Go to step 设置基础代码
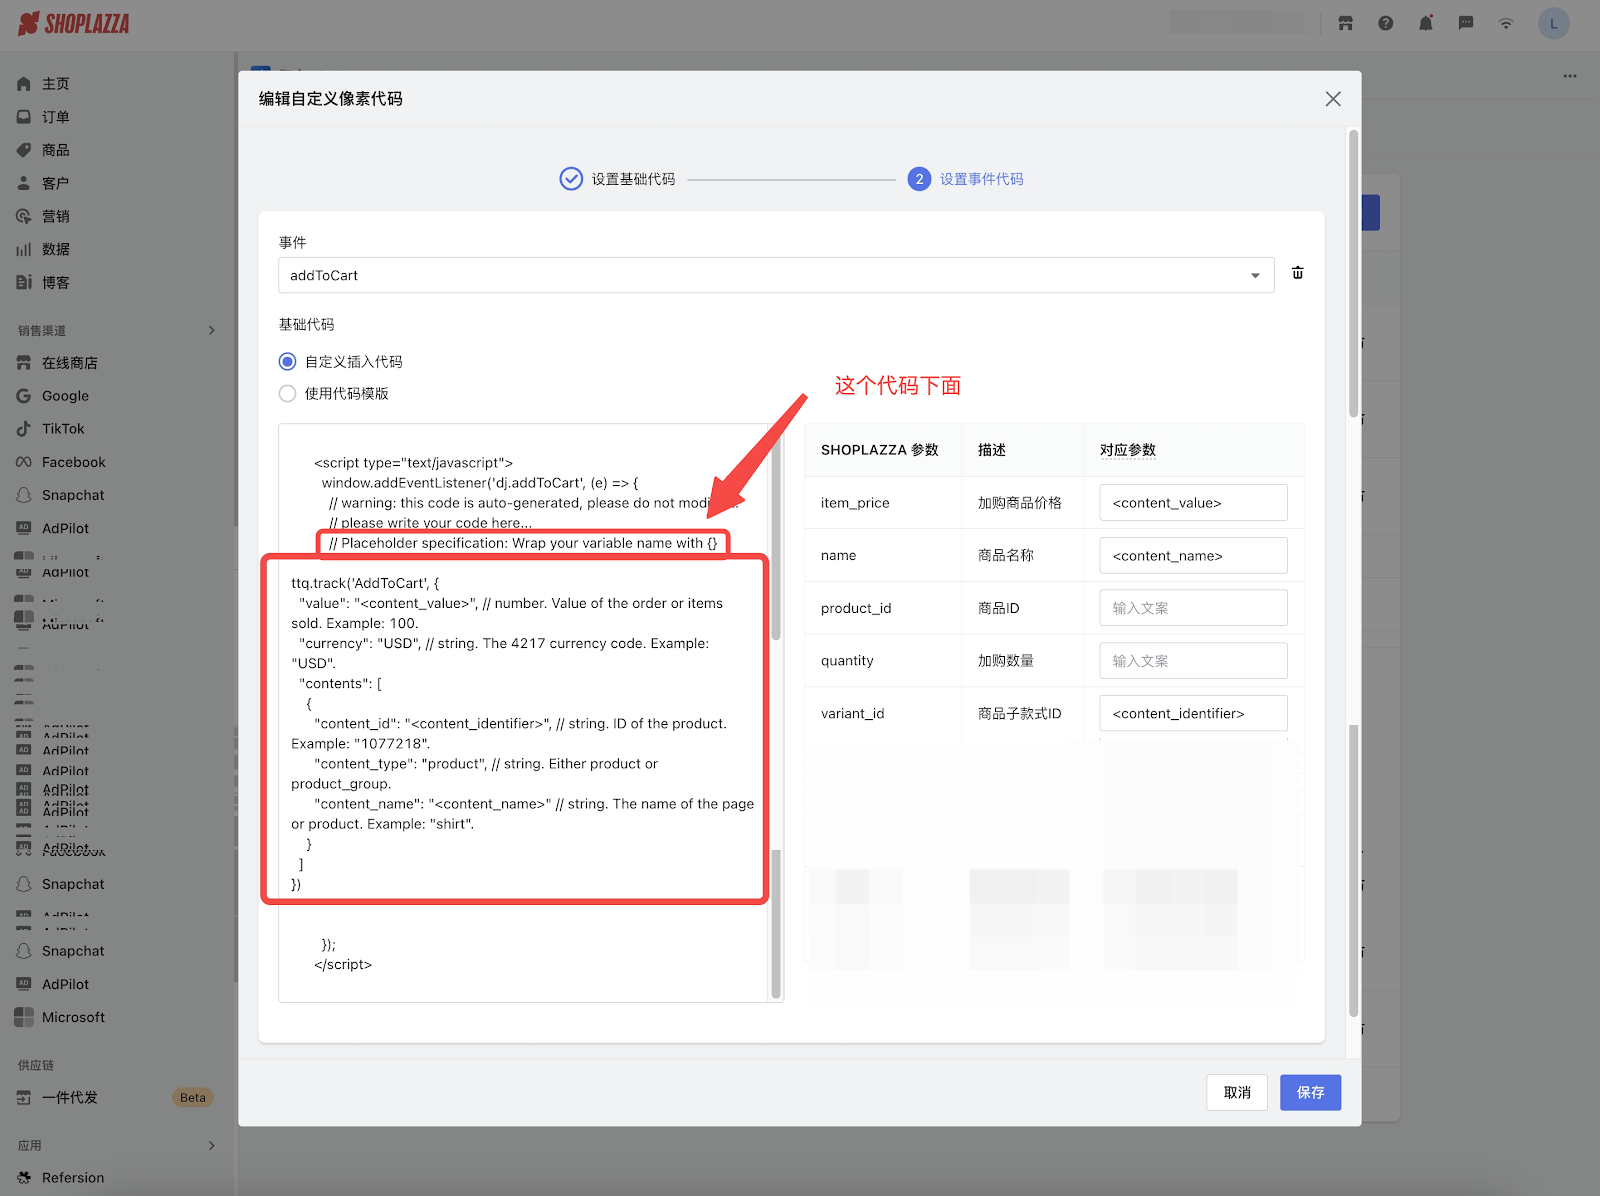Viewport: 1600px width, 1196px height. tap(617, 179)
